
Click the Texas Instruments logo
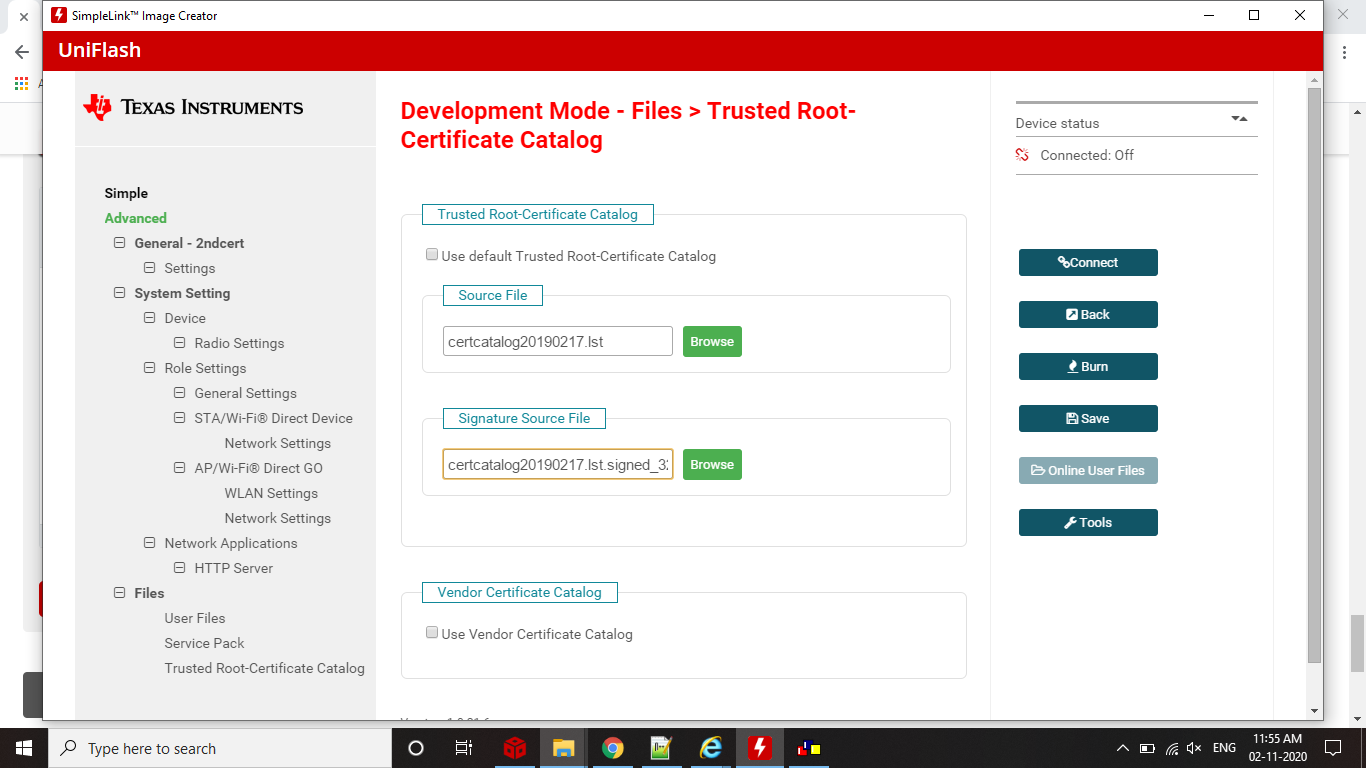[193, 107]
